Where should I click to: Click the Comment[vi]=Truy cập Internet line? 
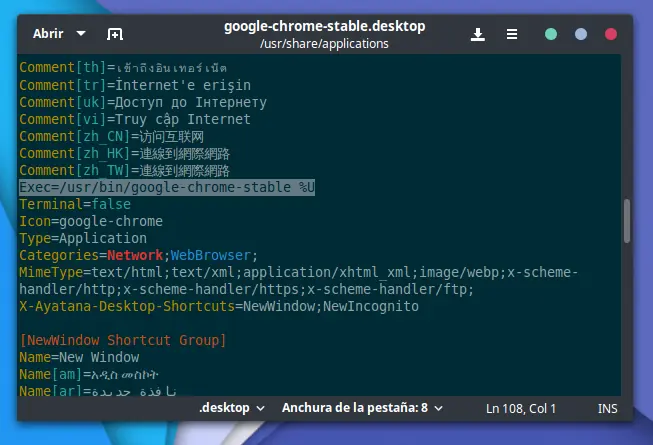pyautogui.click(x=135, y=119)
